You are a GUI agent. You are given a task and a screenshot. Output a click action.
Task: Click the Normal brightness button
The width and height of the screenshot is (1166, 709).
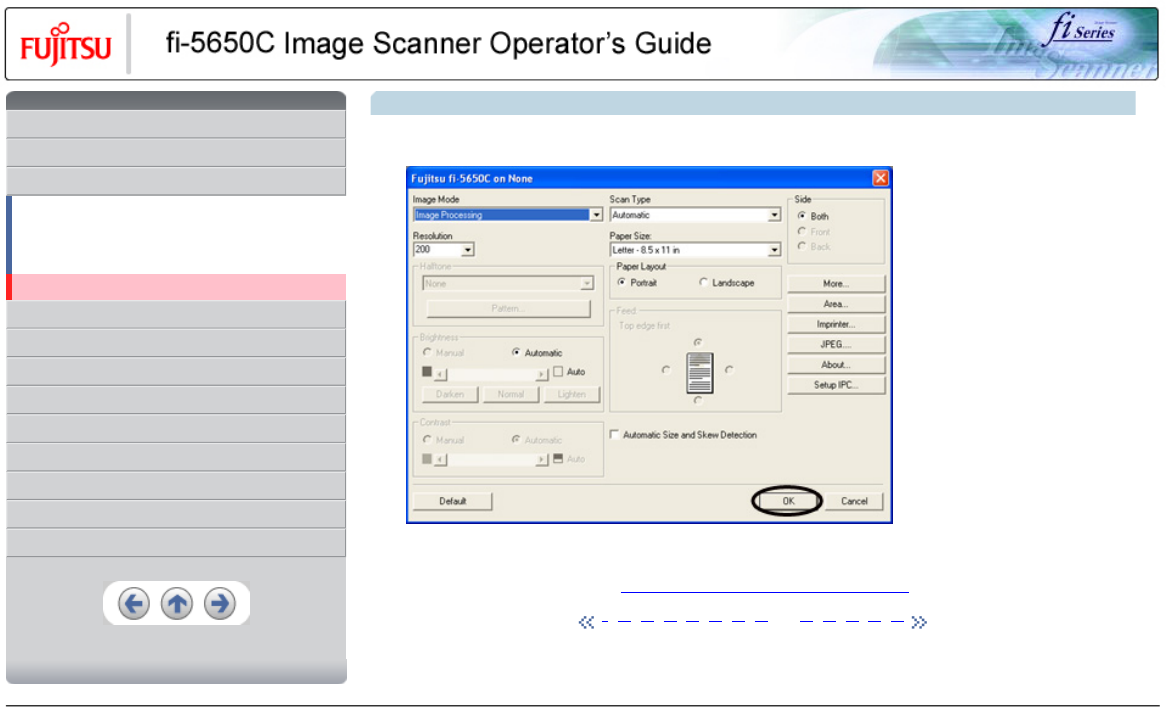pyautogui.click(x=511, y=394)
